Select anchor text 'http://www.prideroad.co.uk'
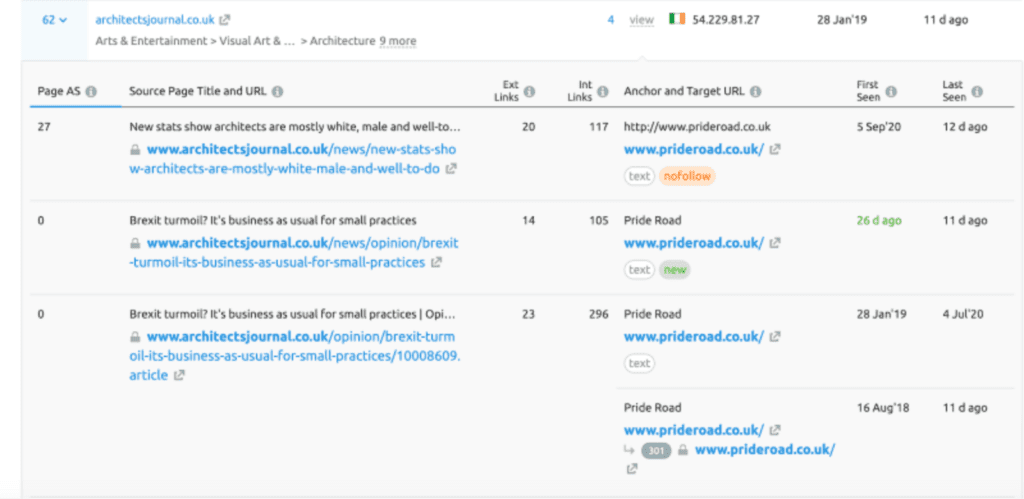 697,127
